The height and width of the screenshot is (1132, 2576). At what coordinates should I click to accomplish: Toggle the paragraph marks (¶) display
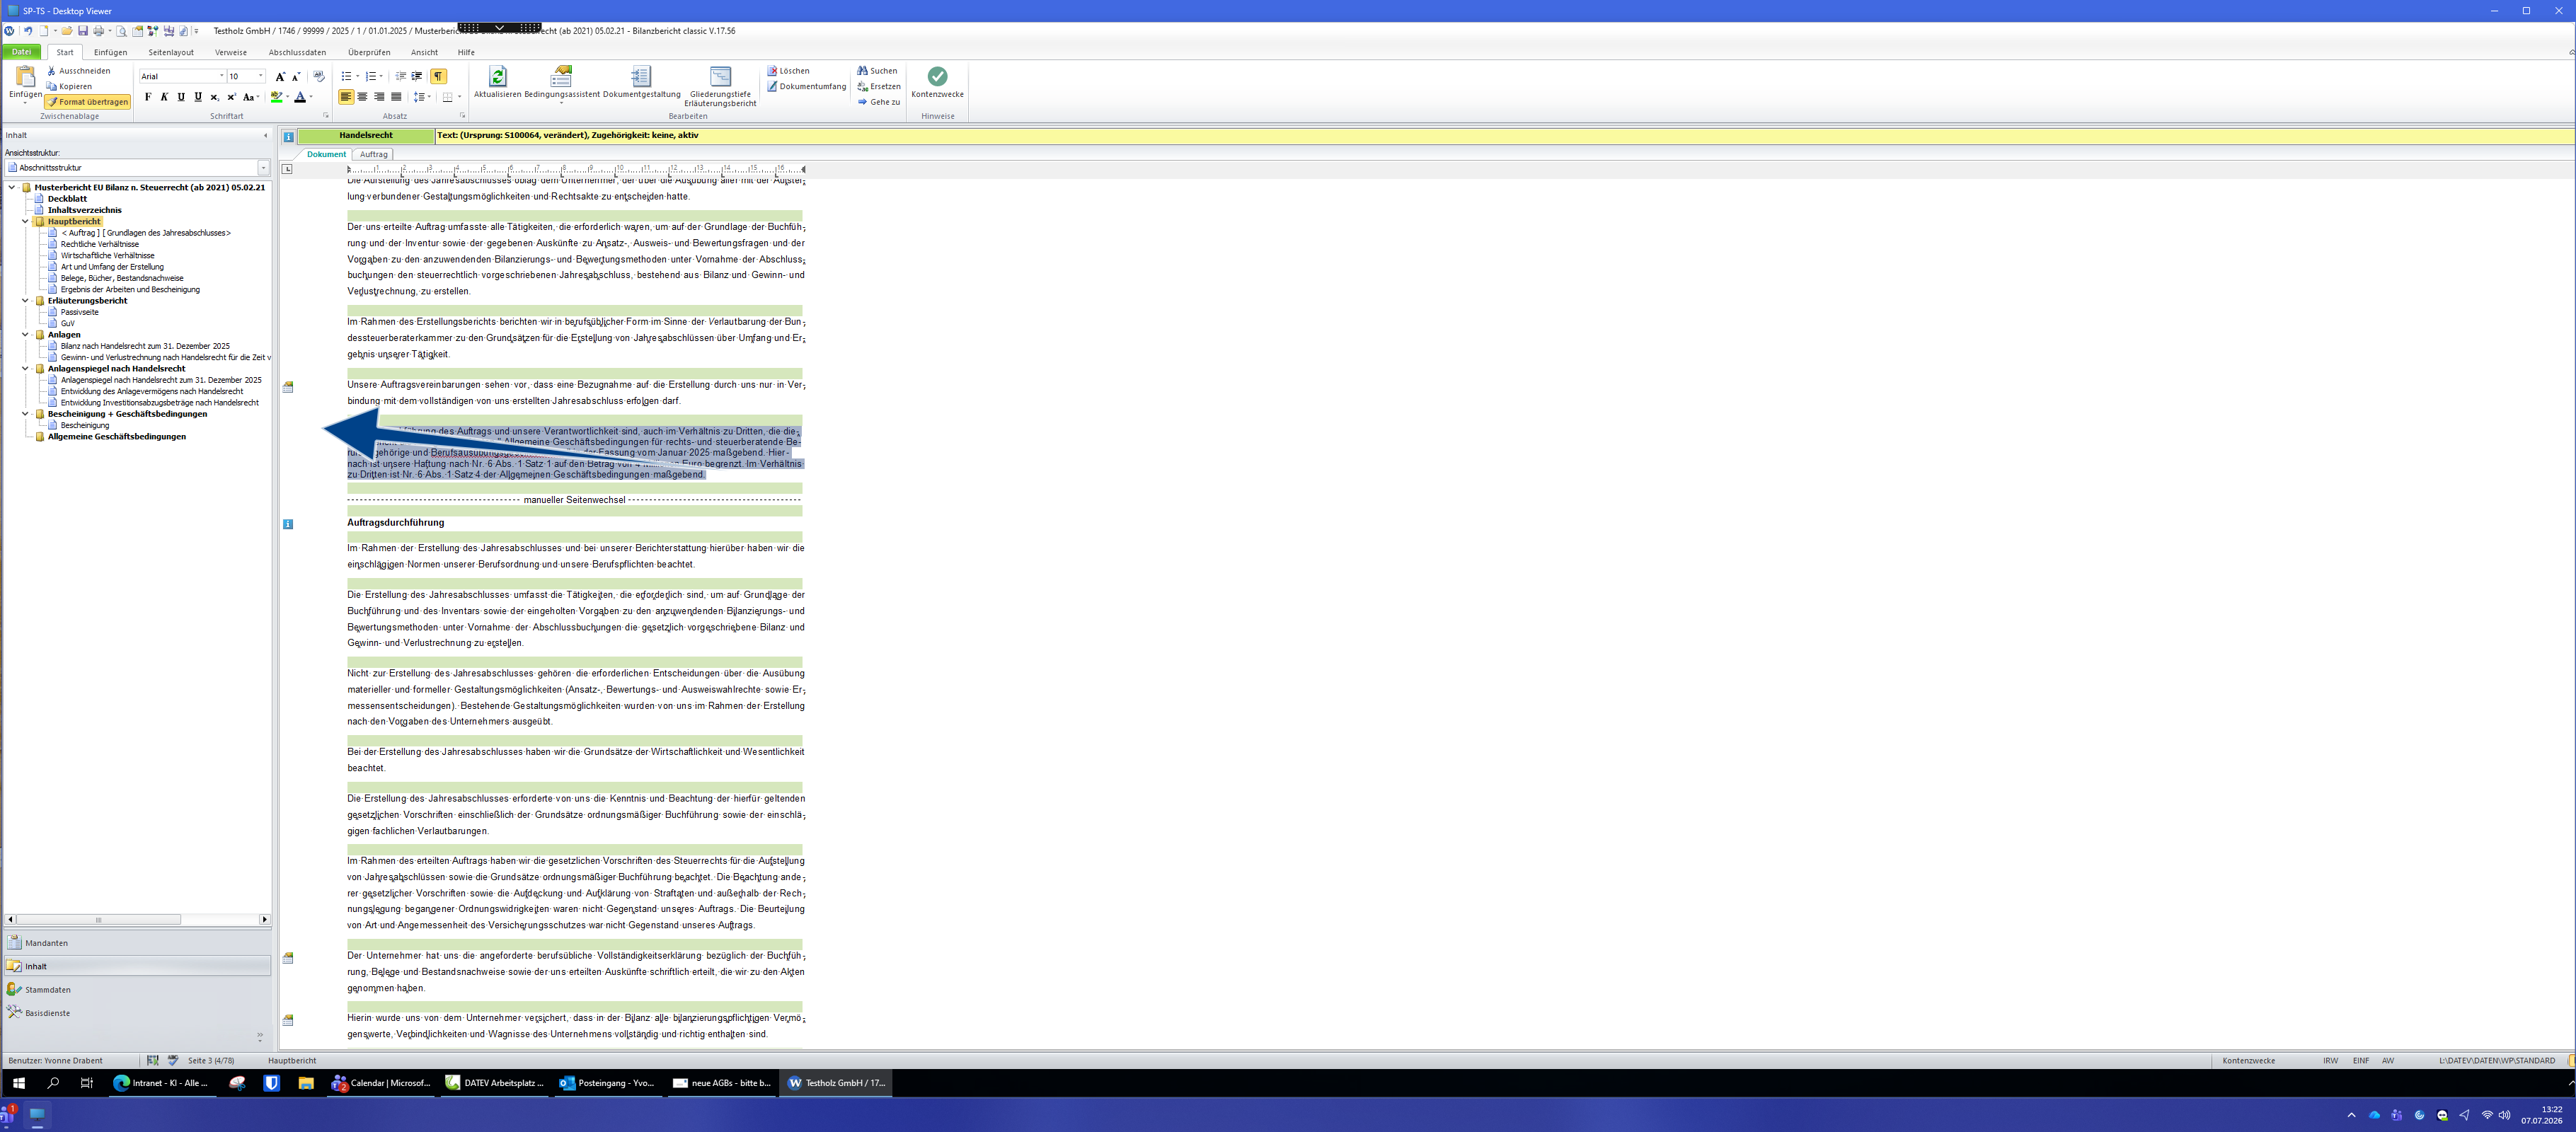tap(438, 76)
